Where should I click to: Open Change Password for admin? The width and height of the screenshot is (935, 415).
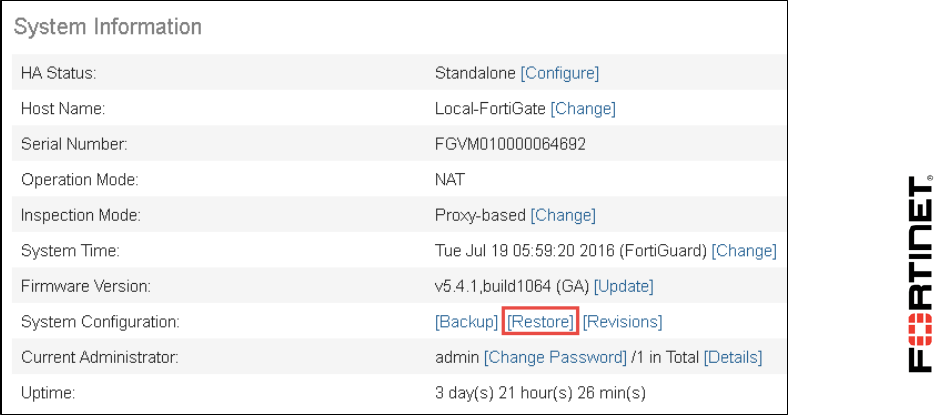pos(555,357)
